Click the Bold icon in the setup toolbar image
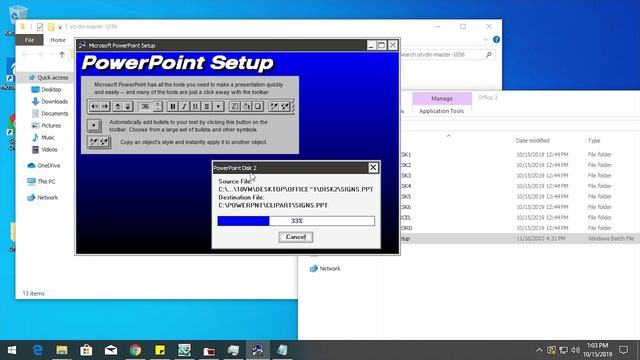 (172, 107)
